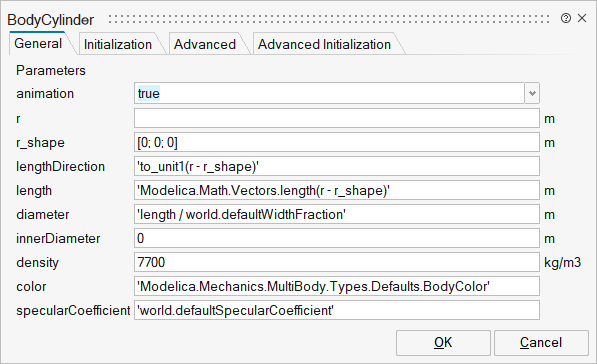Image resolution: width=597 pixels, height=364 pixels.
Task: Focus the empty r parameter field
Action: [337, 118]
